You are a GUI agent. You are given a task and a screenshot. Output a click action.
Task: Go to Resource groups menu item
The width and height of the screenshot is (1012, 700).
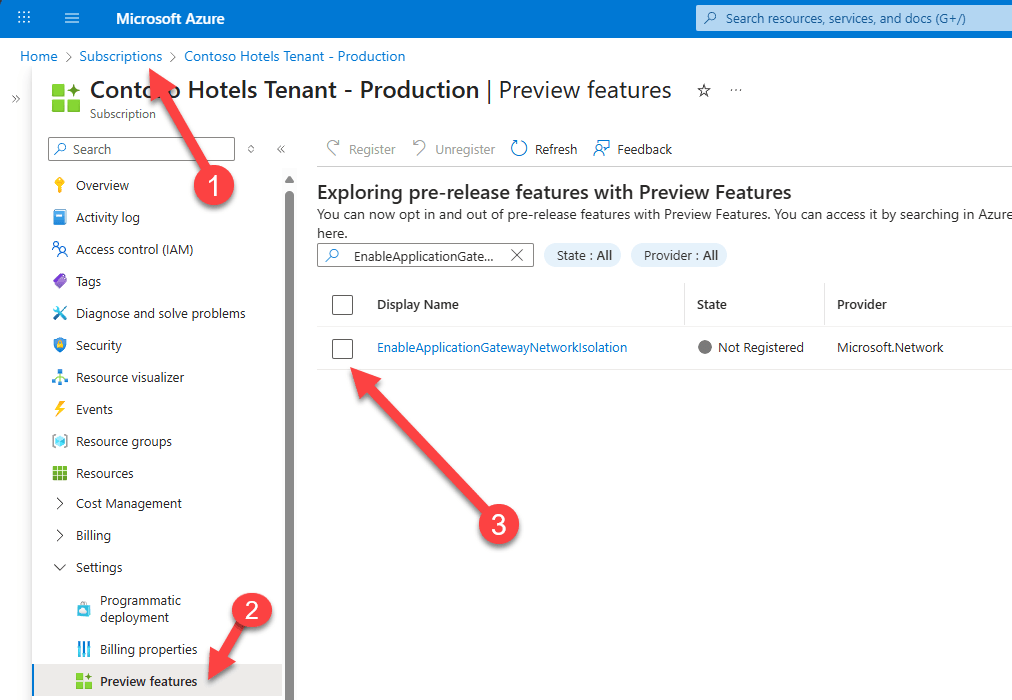pos(123,441)
